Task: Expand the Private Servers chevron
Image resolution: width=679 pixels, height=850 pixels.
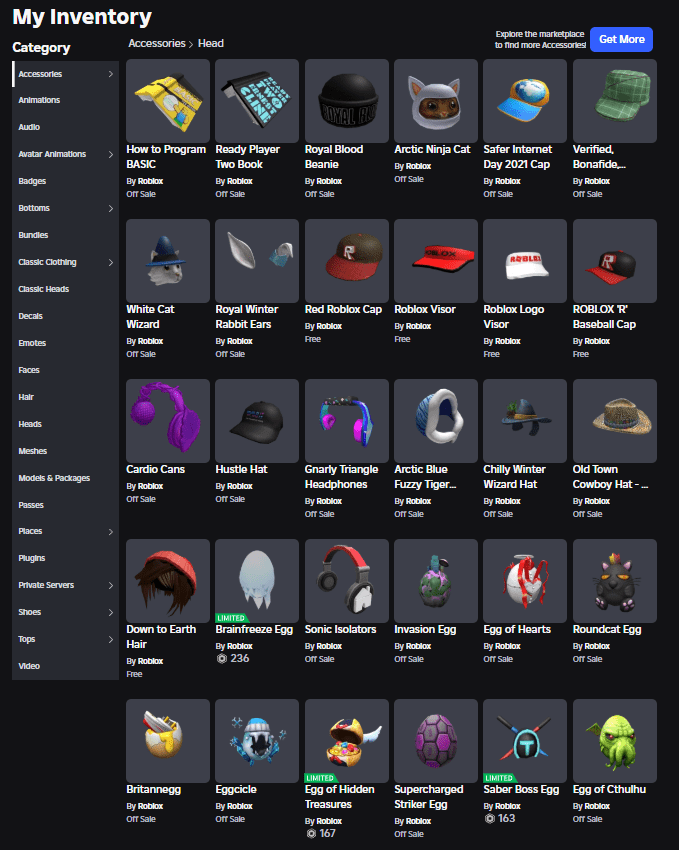Action: tap(111, 585)
